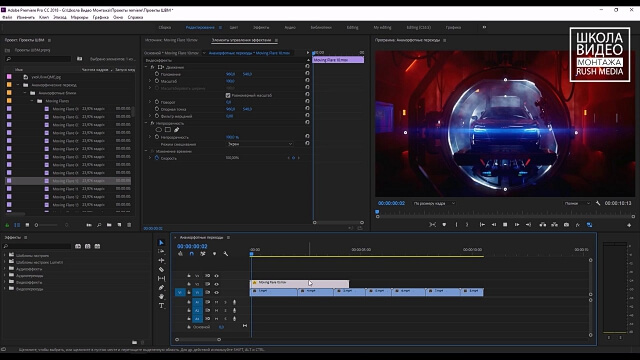Click Mark In in Program monitor

pyautogui.click(x=456, y=224)
